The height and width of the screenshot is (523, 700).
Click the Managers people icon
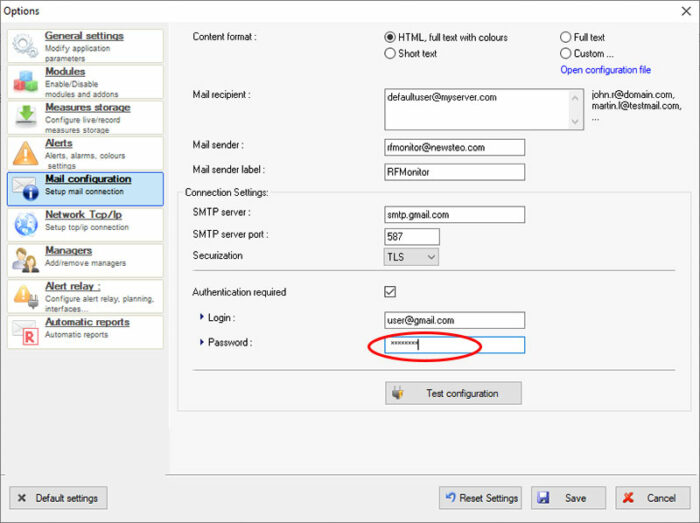click(x=25, y=260)
